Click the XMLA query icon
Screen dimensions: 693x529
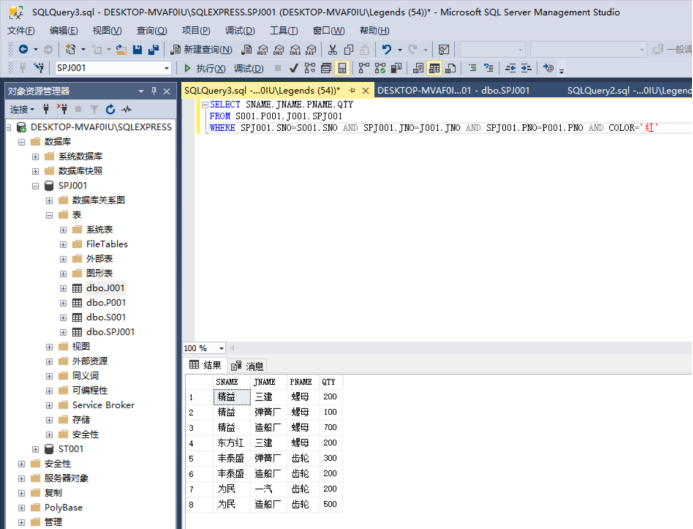tap(295, 49)
